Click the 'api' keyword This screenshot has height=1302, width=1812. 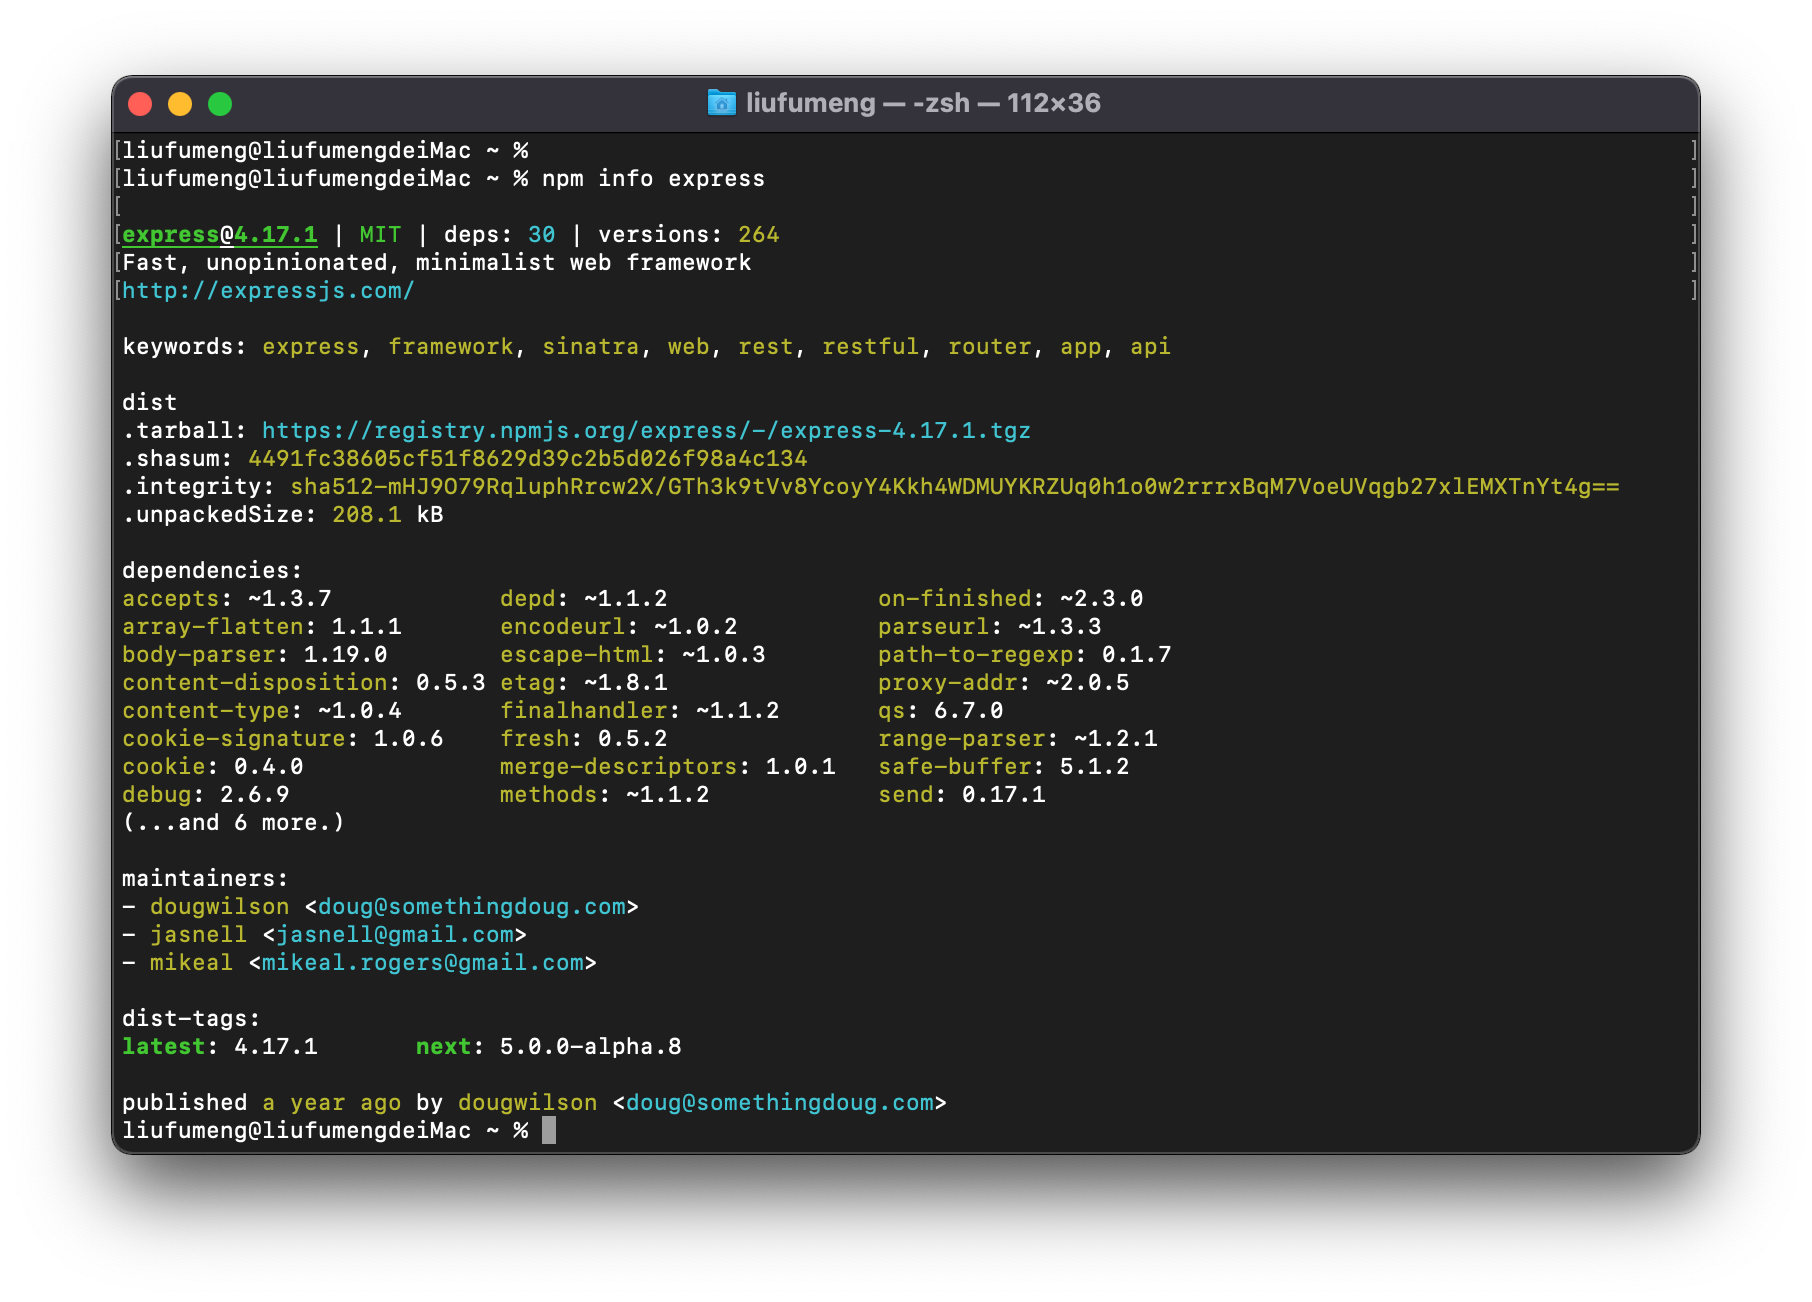click(1150, 347)
